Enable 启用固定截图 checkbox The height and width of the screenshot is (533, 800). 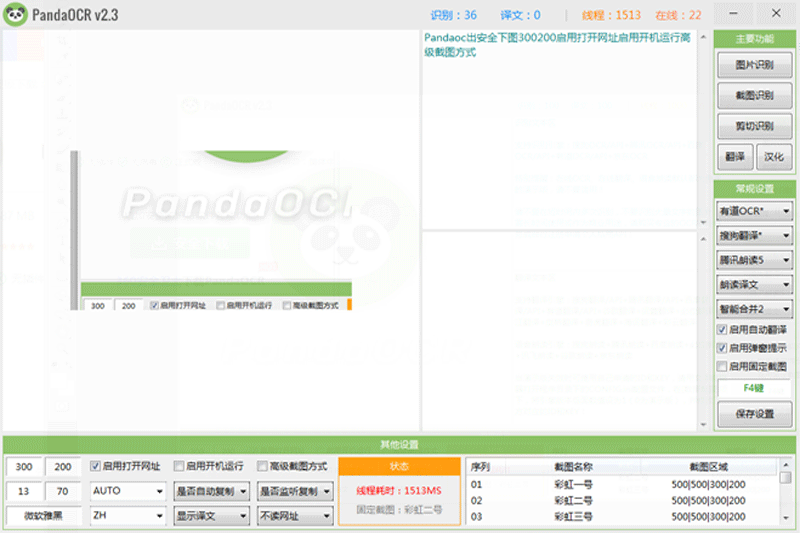coord(721,367)
